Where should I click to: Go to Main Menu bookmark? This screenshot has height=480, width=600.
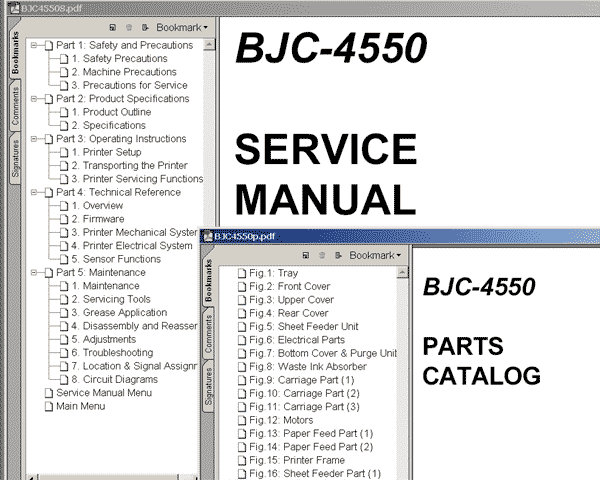(x=81, y=407)
